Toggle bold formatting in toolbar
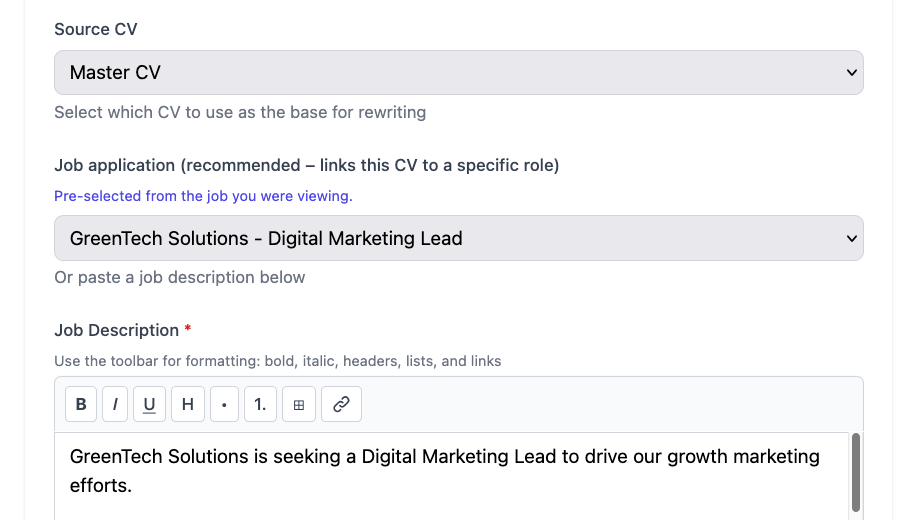Screen dimensions: 921x520 pyautogui.click(x=81, y=404)
